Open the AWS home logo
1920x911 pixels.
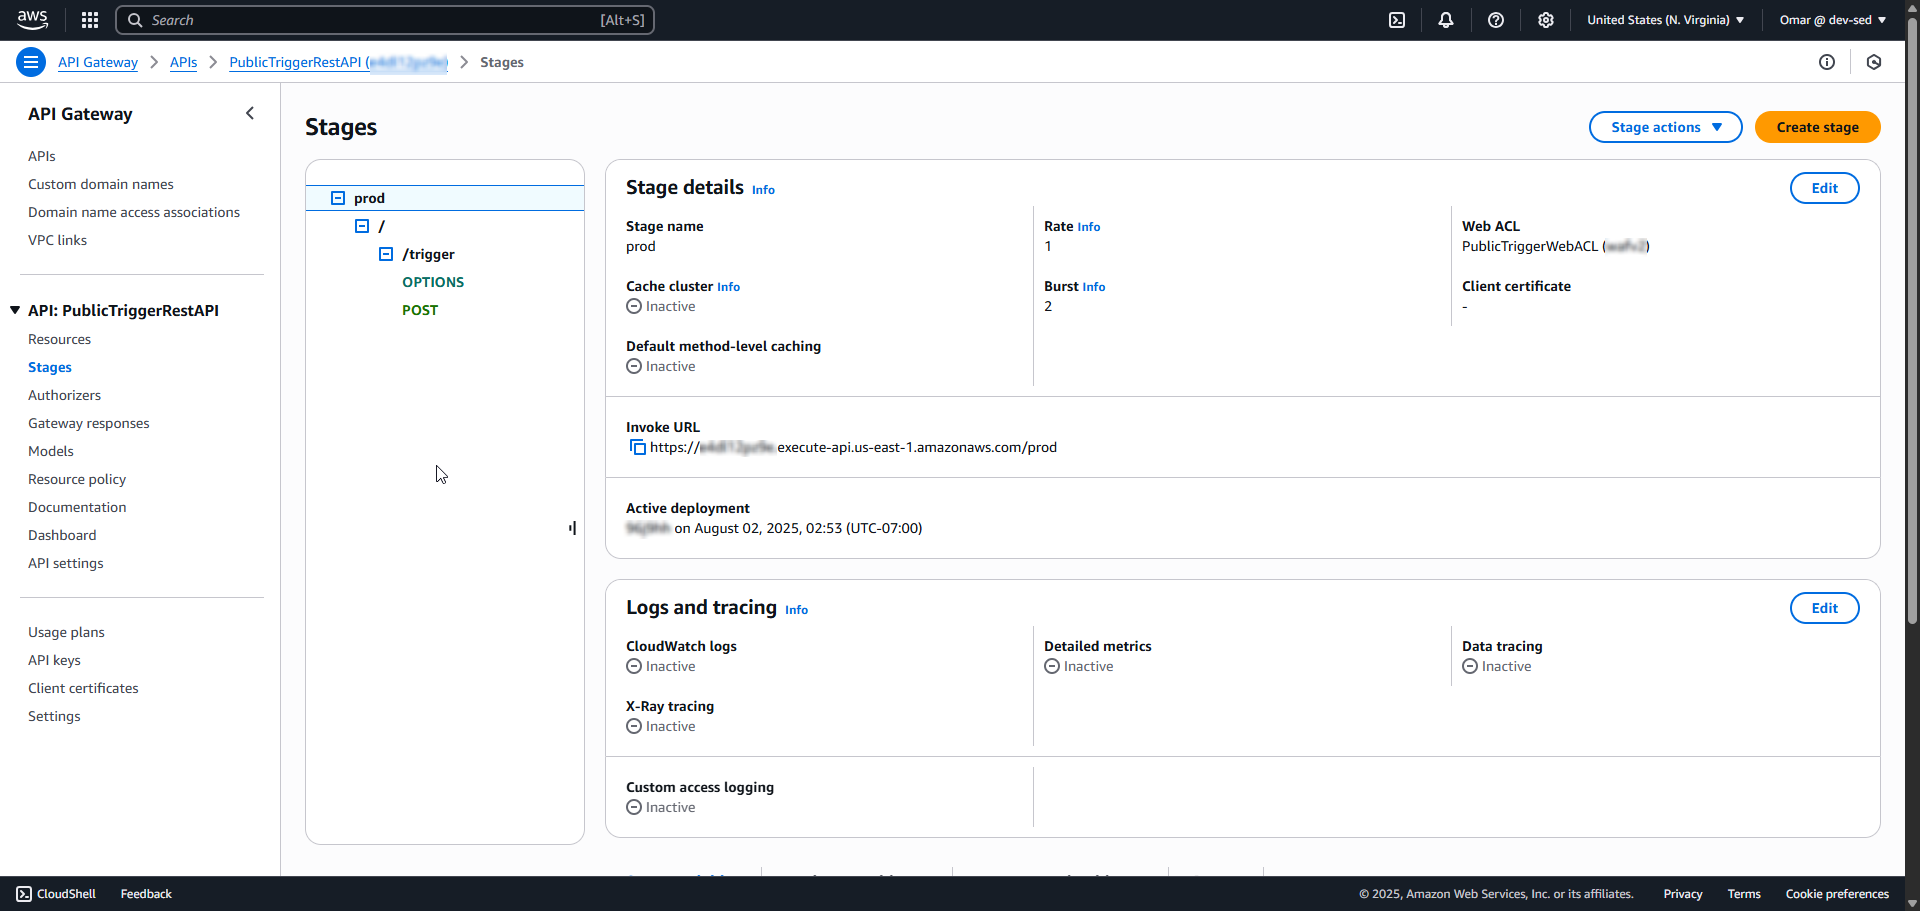[x=33, y=19]
